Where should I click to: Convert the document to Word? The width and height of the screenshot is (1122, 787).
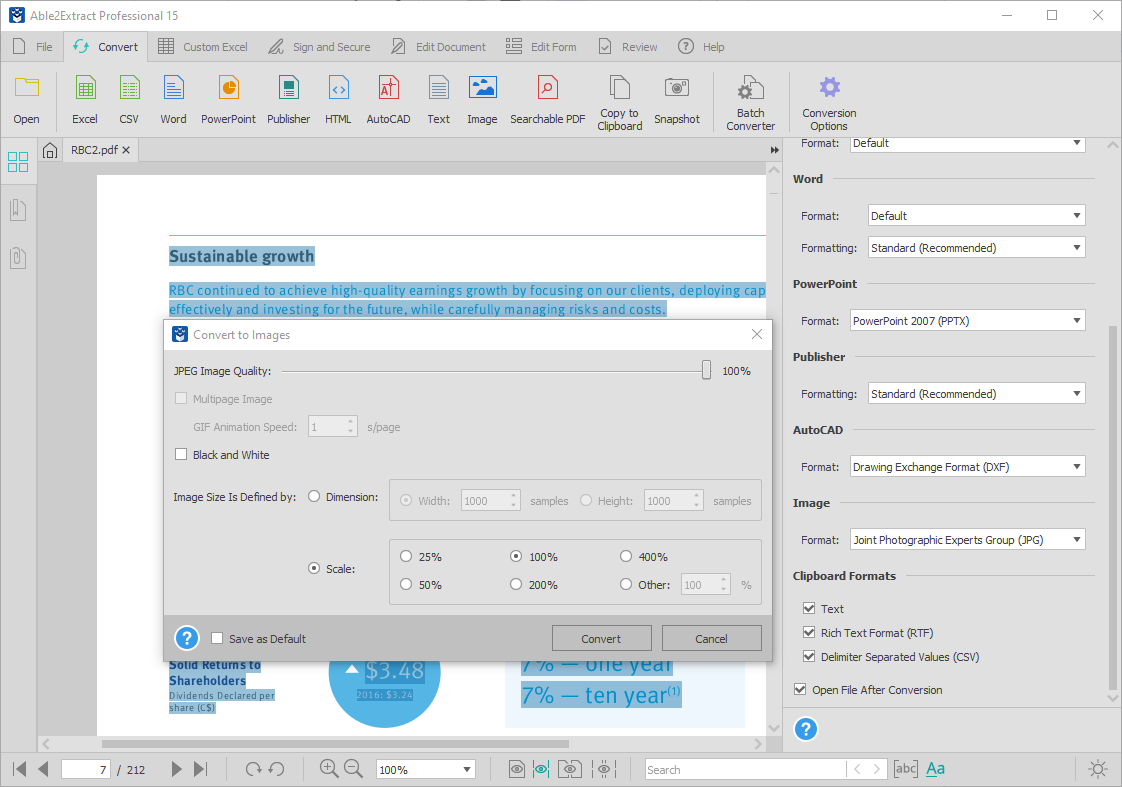[x=173, y=99]
